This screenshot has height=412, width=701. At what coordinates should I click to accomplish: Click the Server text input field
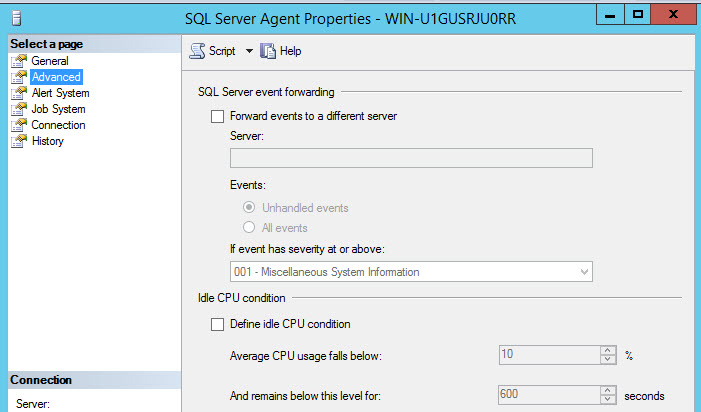point(411,158)
